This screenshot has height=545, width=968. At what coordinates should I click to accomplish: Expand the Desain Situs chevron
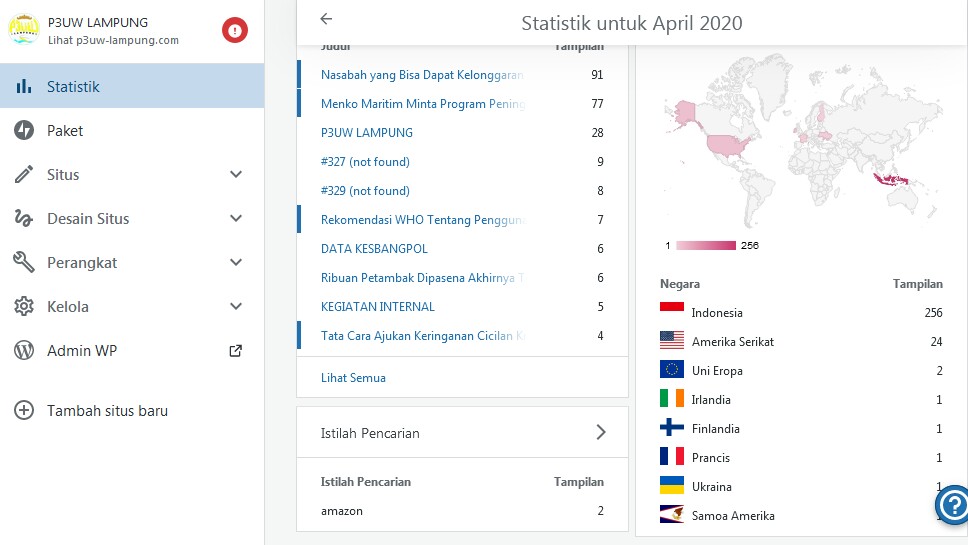pos(236,218)
